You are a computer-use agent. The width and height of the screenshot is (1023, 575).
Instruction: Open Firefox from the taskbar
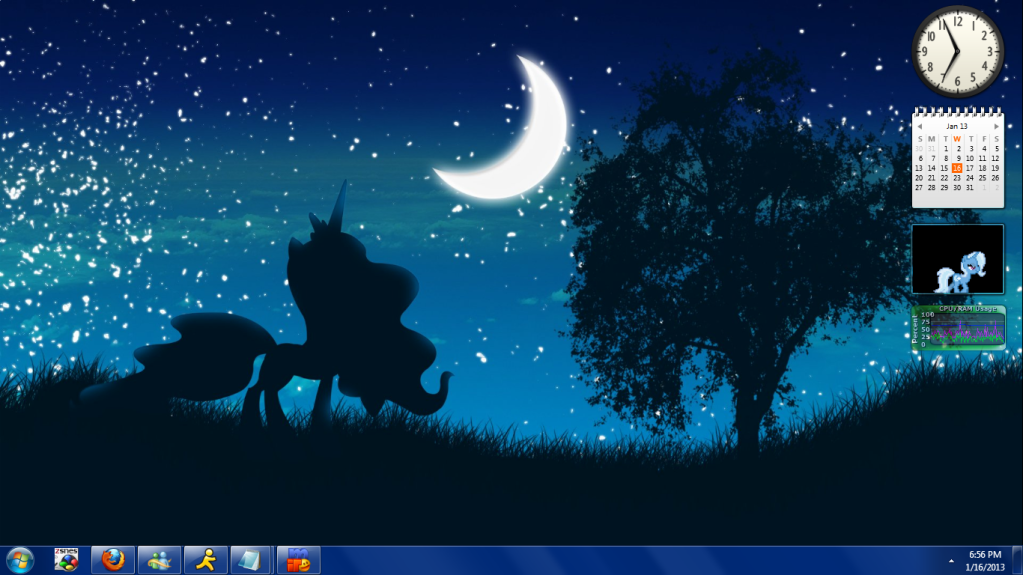pos(113,560)
